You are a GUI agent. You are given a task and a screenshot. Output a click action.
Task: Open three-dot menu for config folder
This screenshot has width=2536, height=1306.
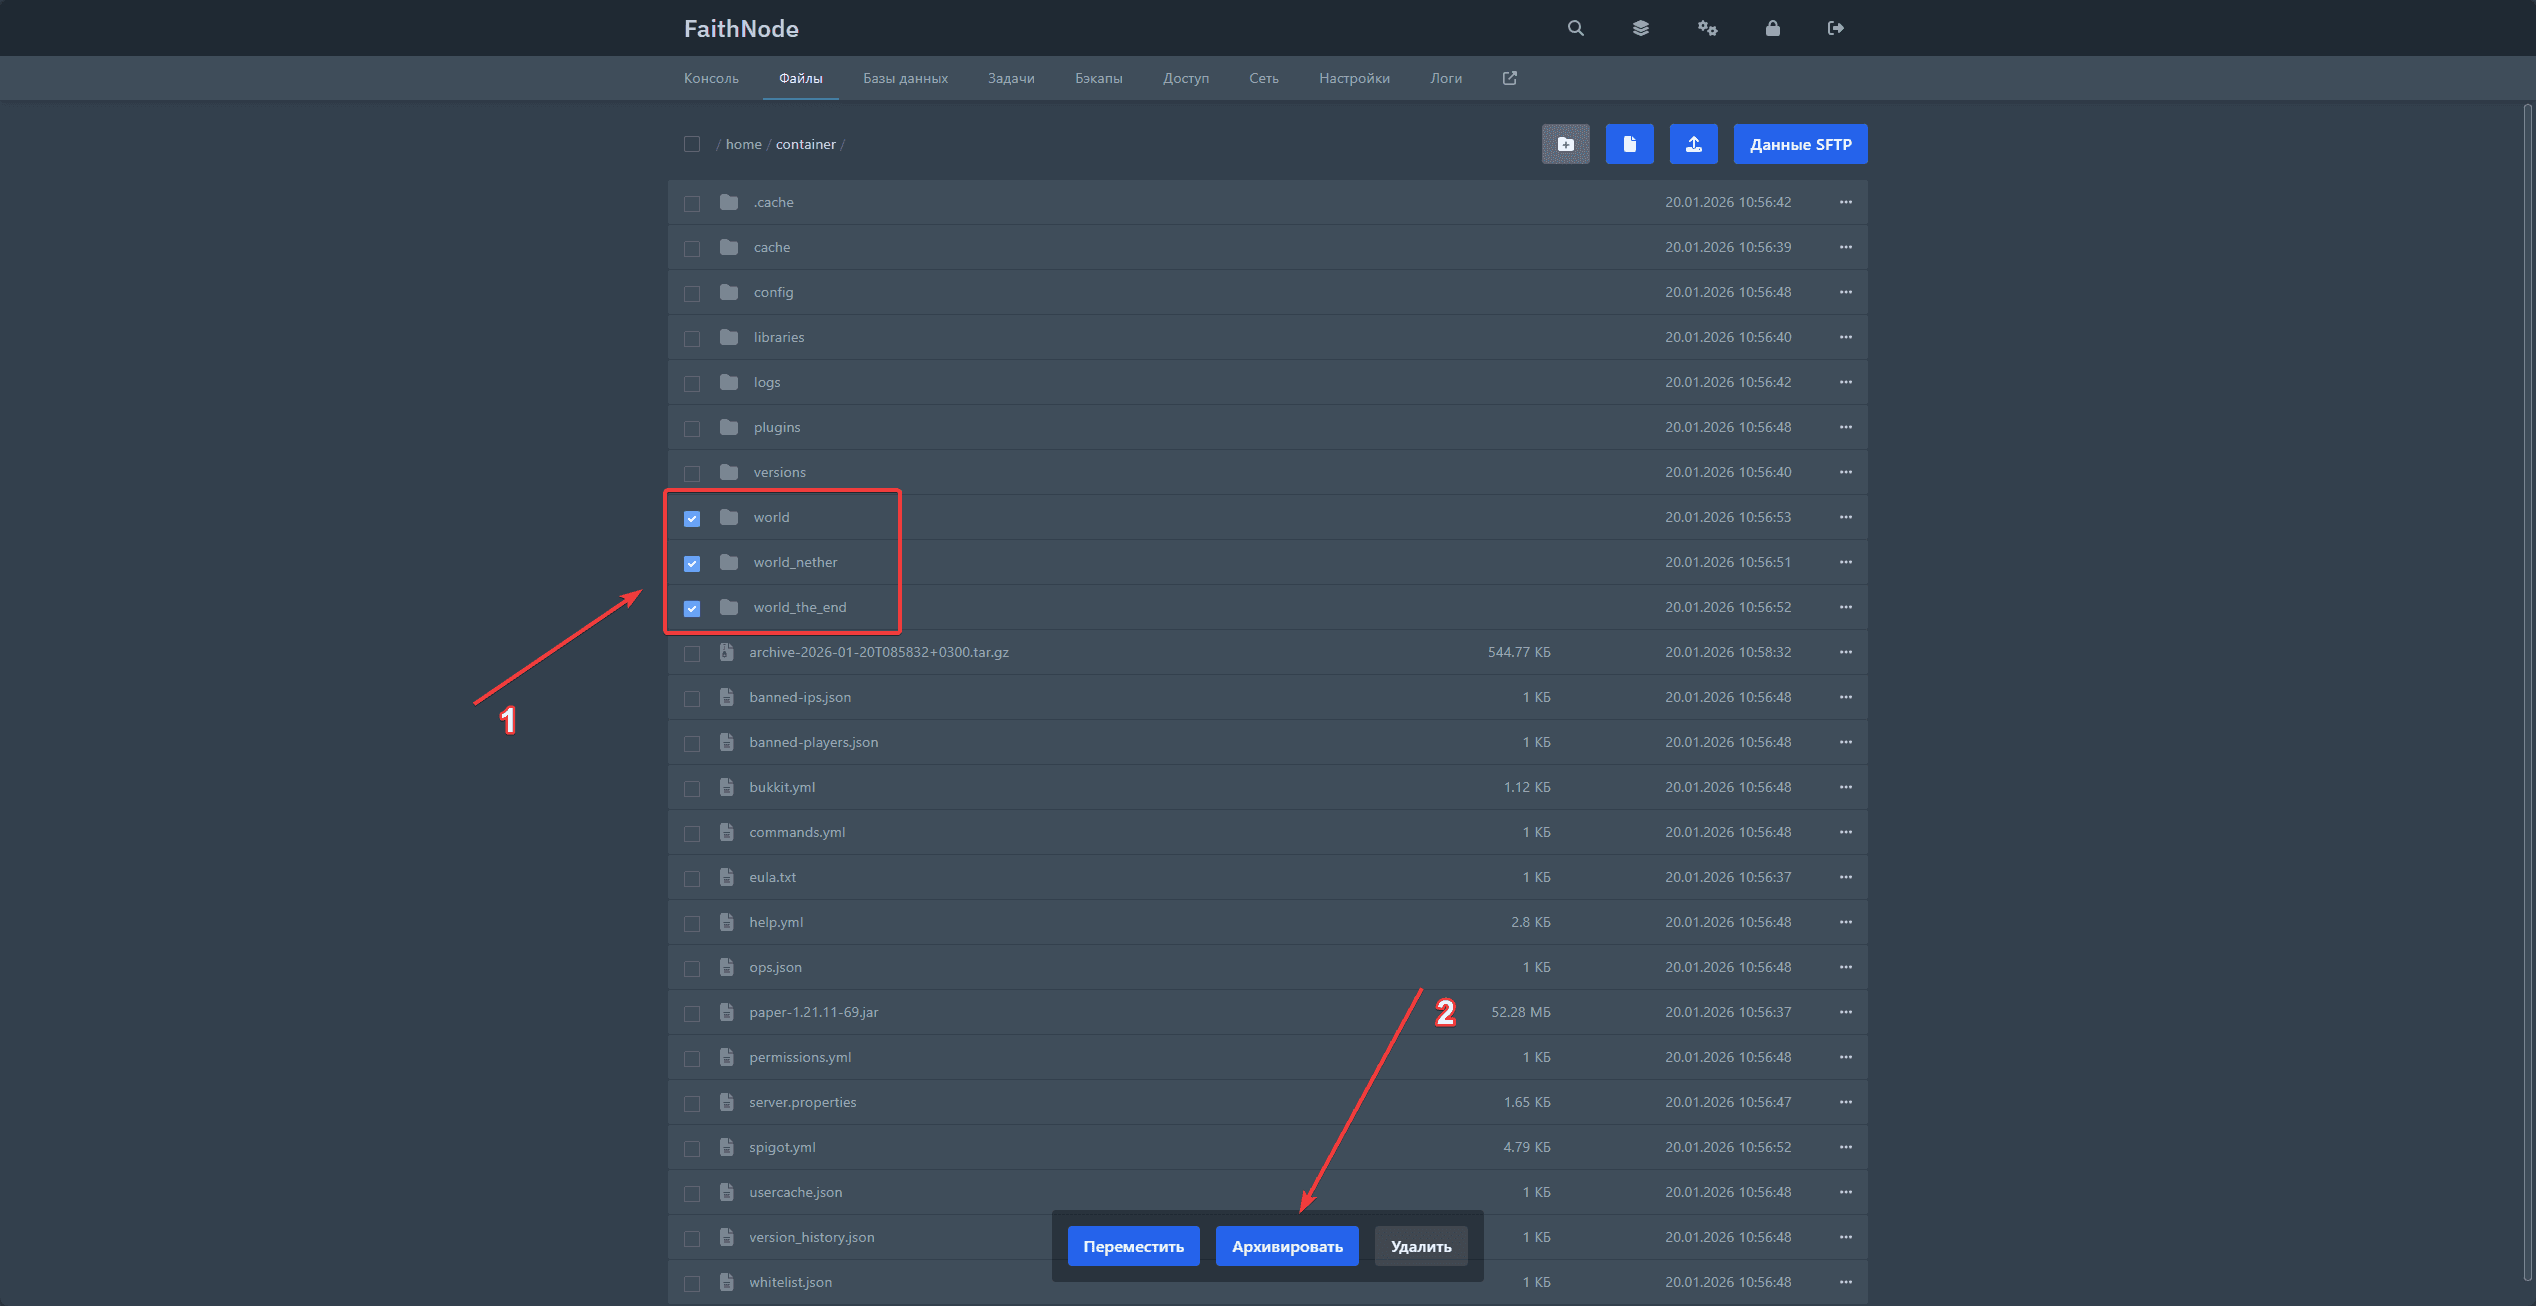[x=1845, y=292]
